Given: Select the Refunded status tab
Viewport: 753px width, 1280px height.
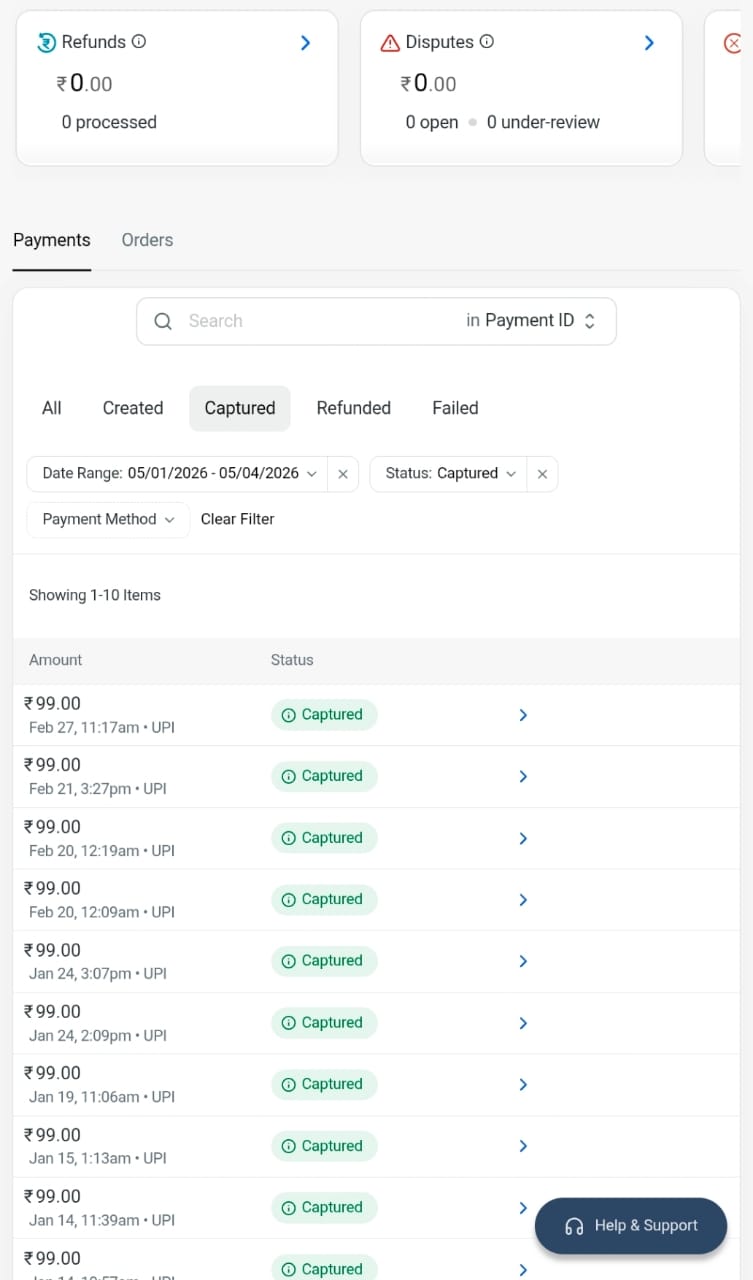Looking at the screenshot, I should pos(353,408).
